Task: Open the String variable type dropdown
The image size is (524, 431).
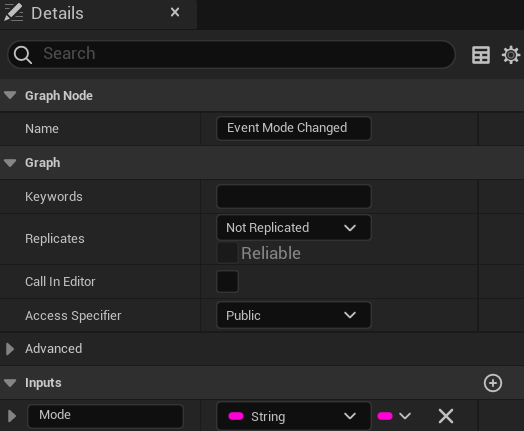Action: pyautogui.click(x=294, y=416)
